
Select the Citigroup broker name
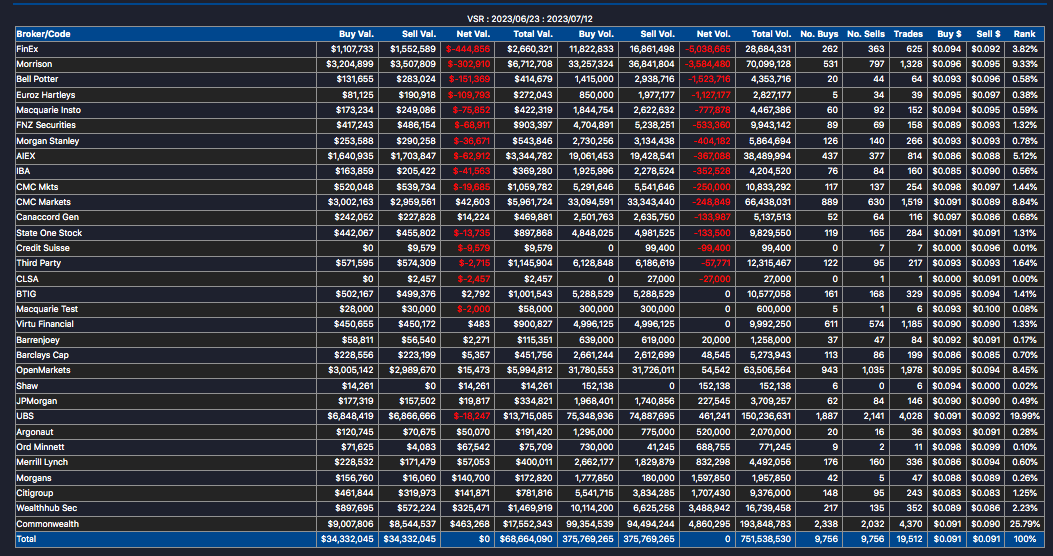36,493
